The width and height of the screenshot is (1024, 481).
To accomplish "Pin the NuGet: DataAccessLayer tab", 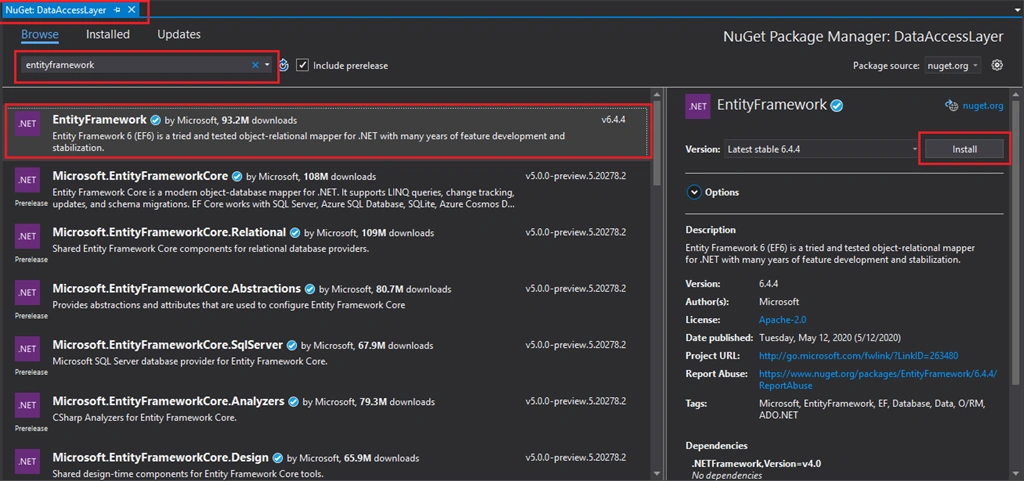I will click(x=117, y=9).
